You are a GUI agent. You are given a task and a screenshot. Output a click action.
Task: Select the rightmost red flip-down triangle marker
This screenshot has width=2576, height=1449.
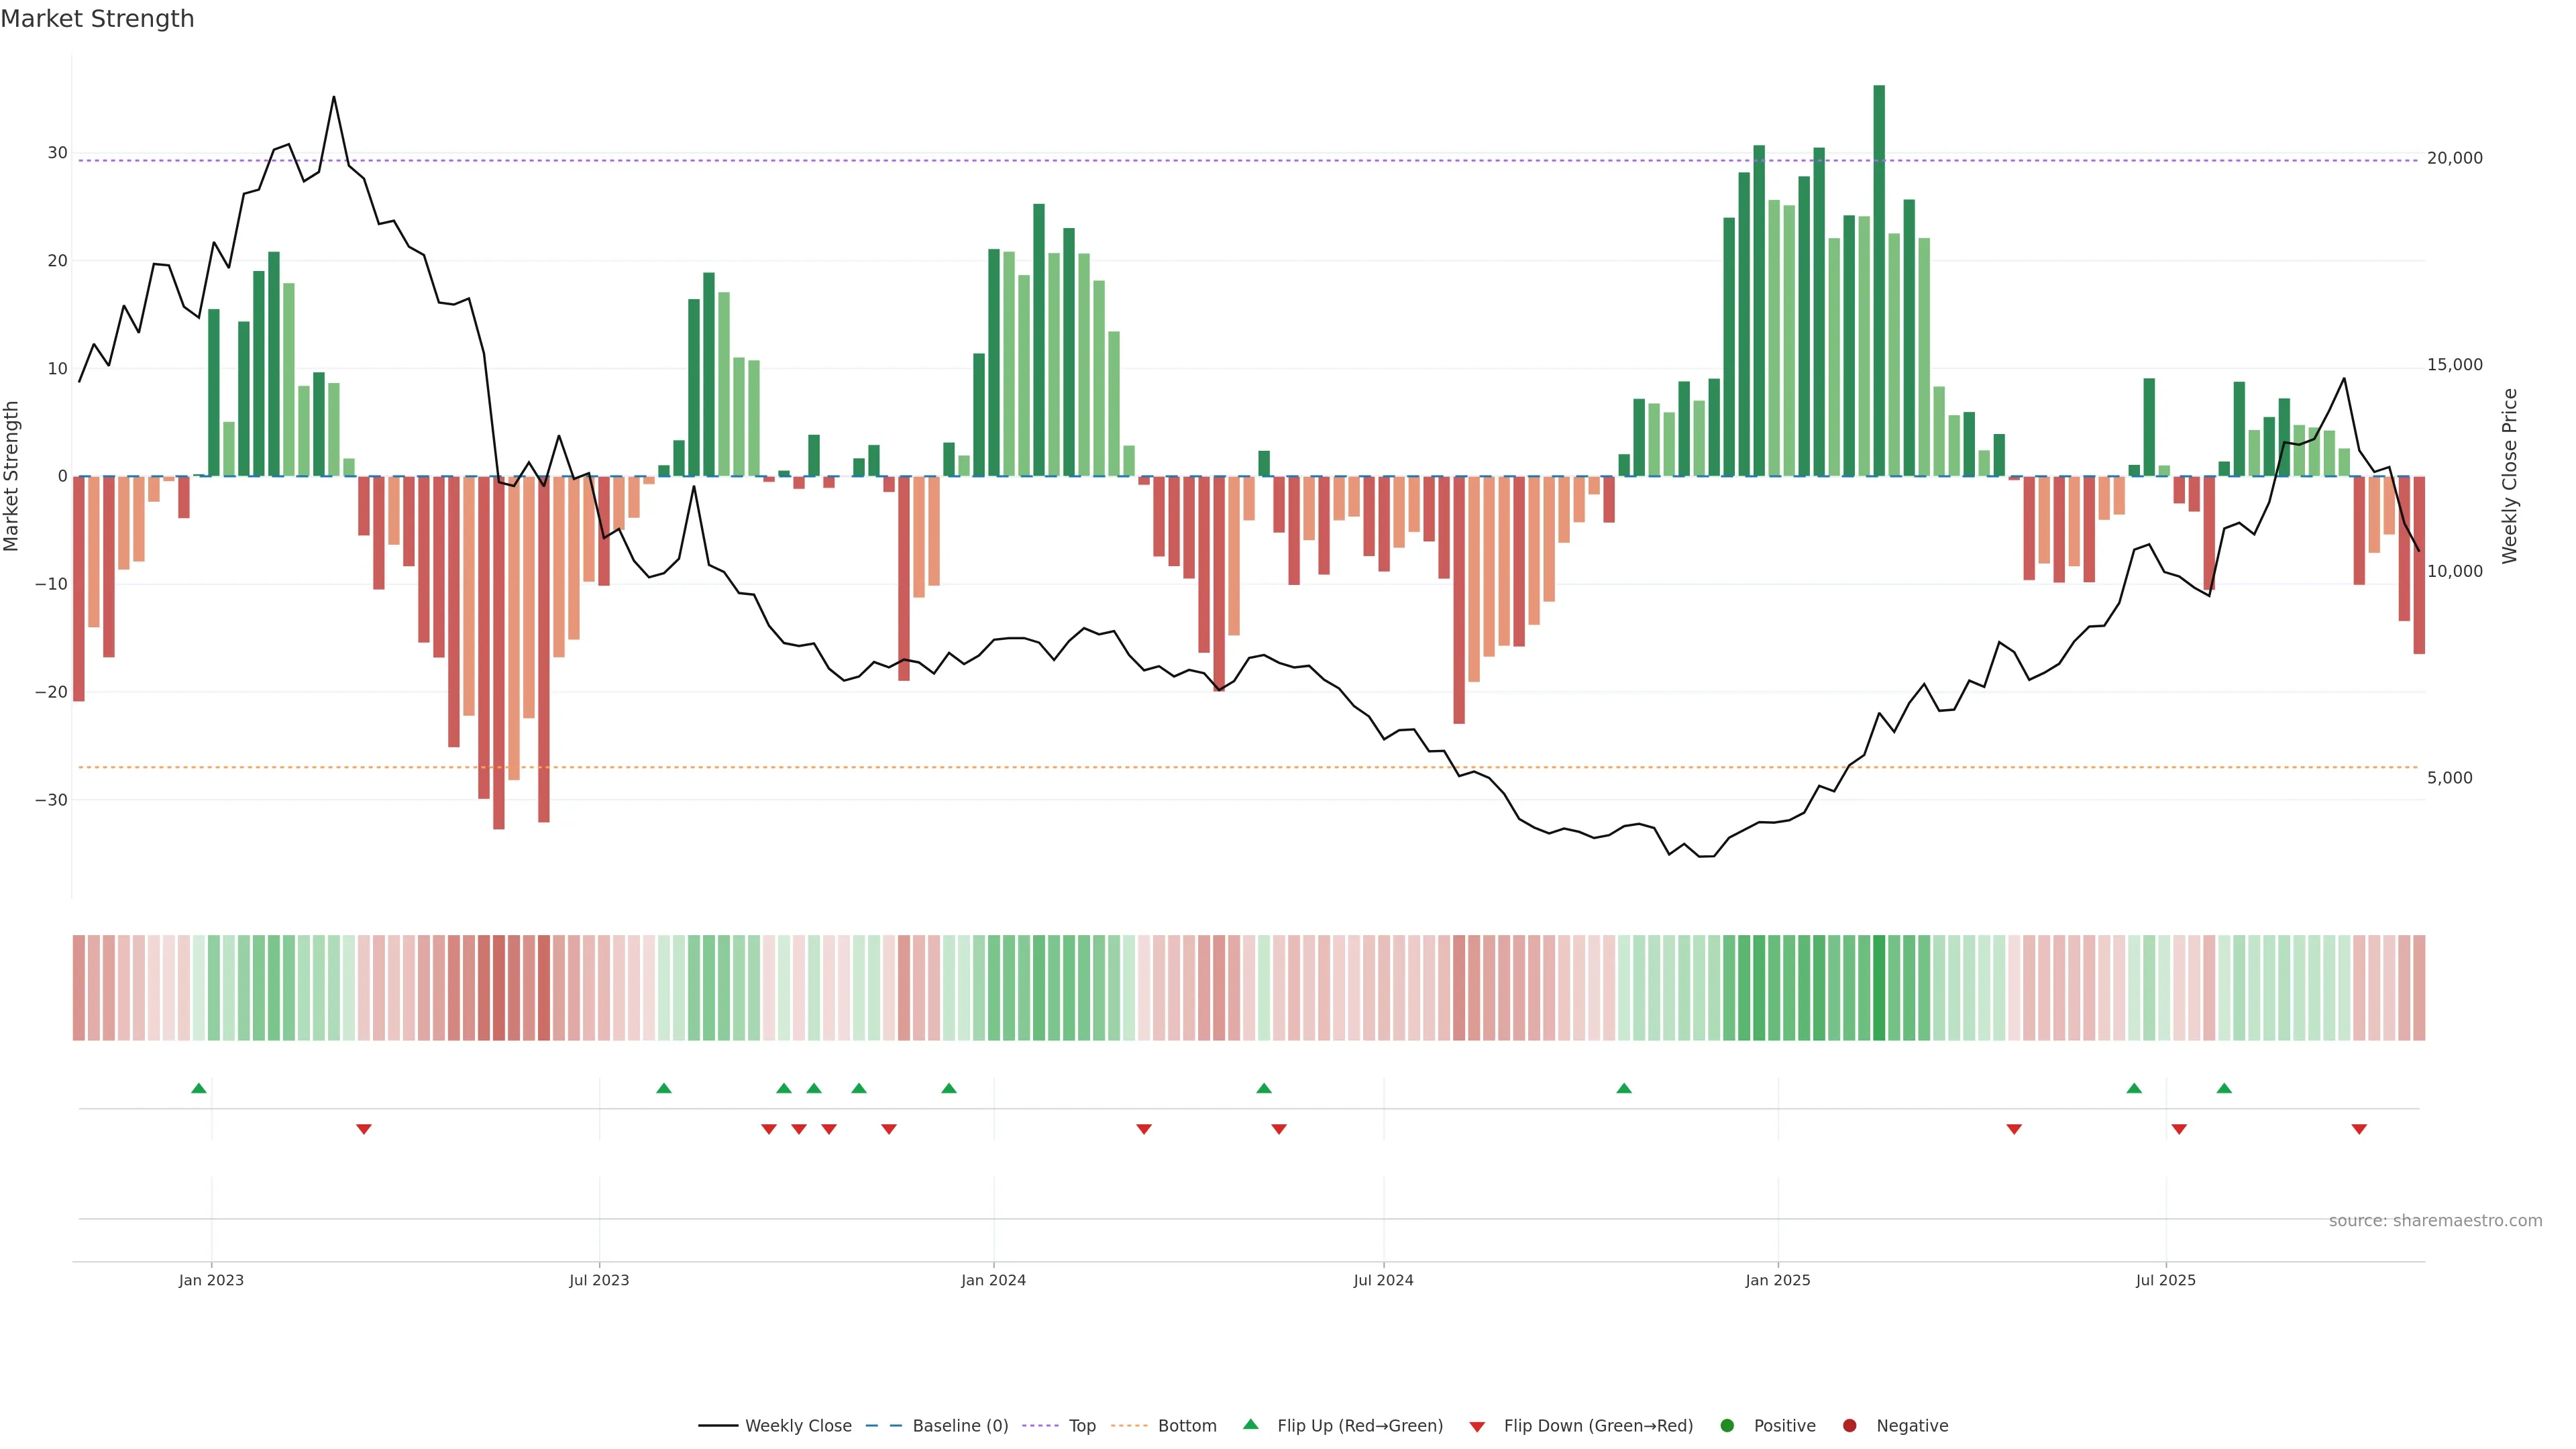point(2359,1129)
